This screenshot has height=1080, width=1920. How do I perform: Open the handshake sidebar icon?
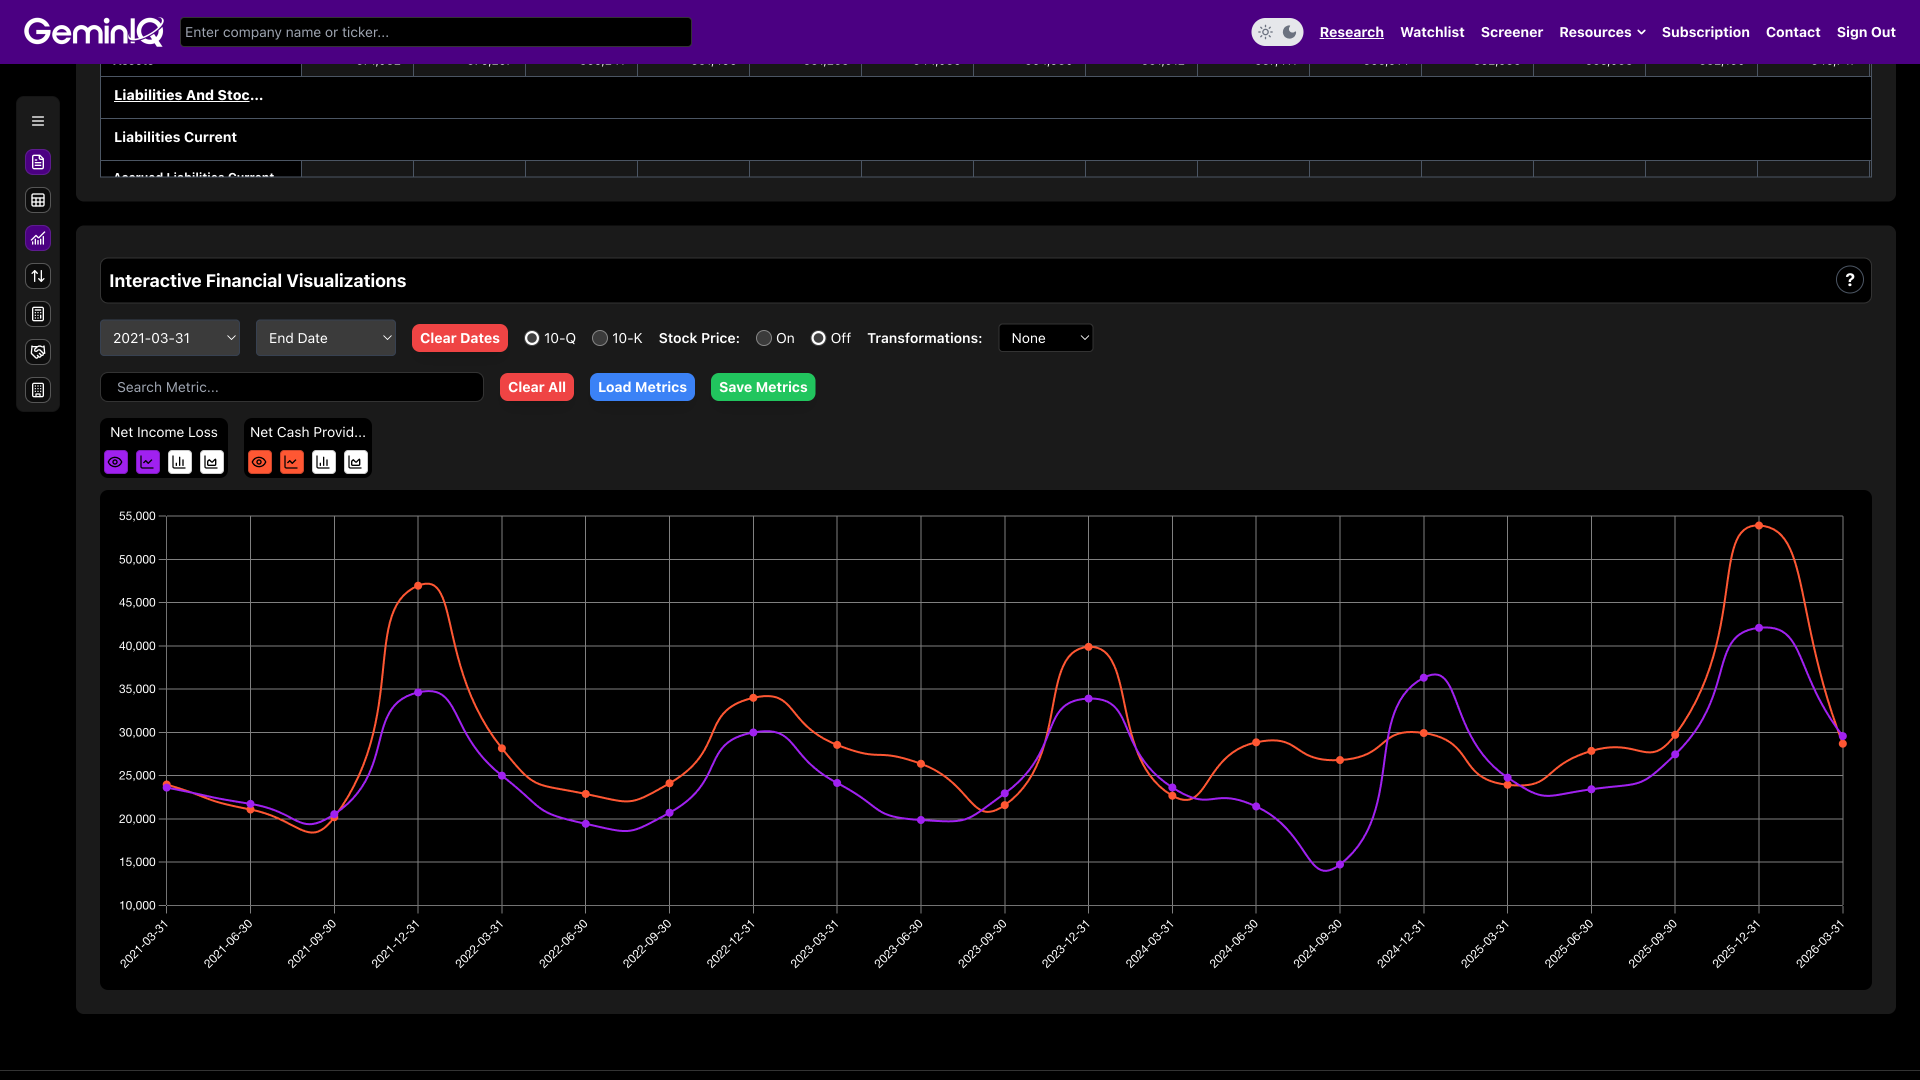(38, 352)
